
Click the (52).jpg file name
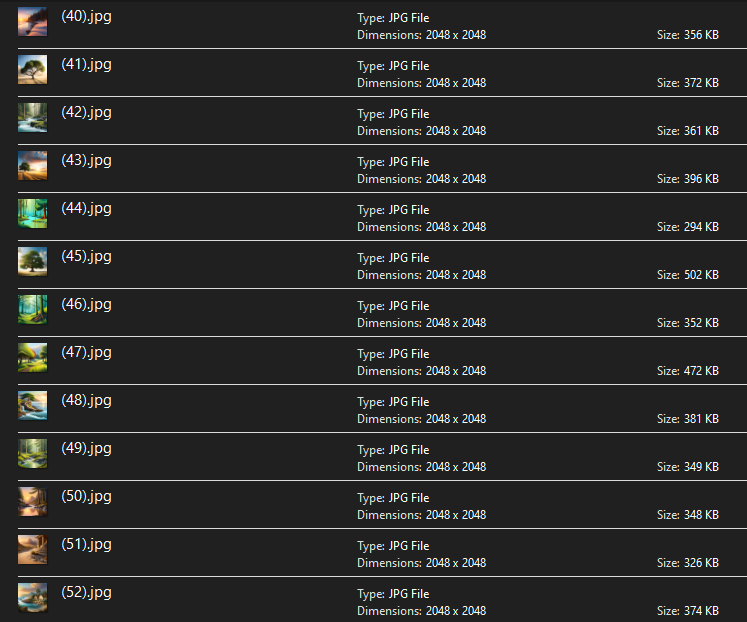pyautogui.click(x=86, y=592)
